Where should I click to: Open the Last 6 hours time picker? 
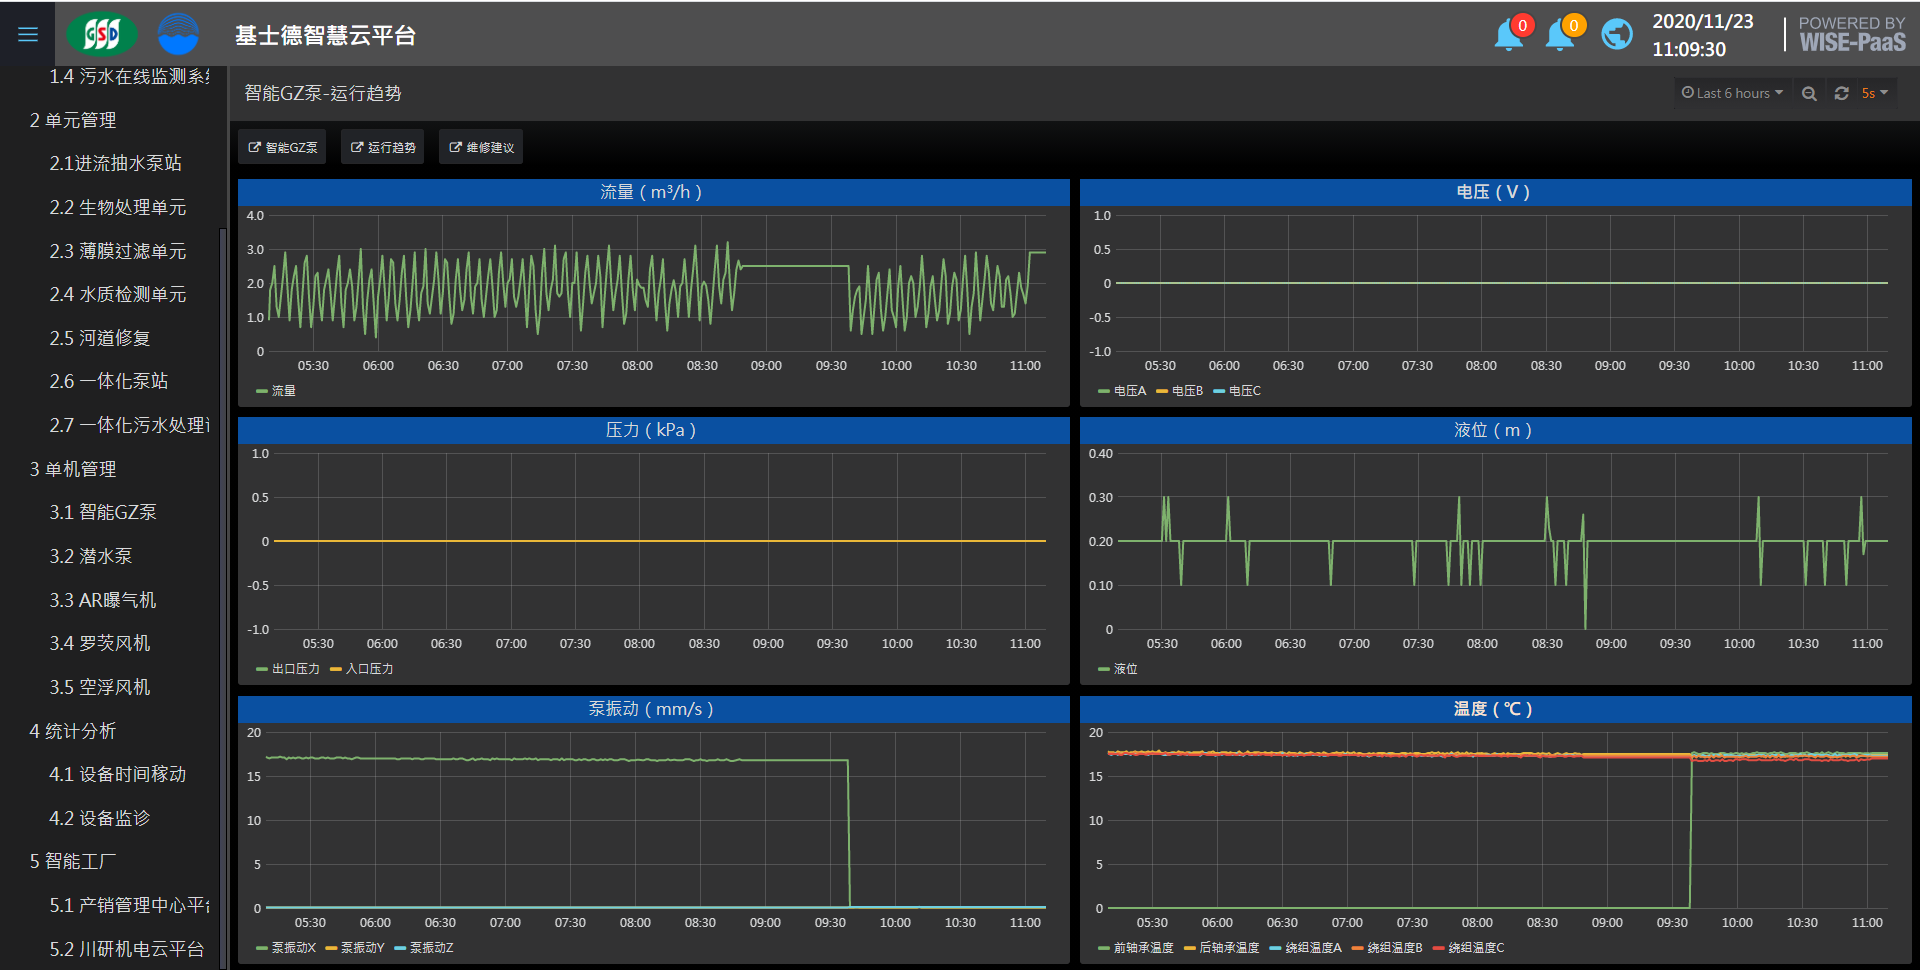pyautogui.click(x=1732, y=93)
